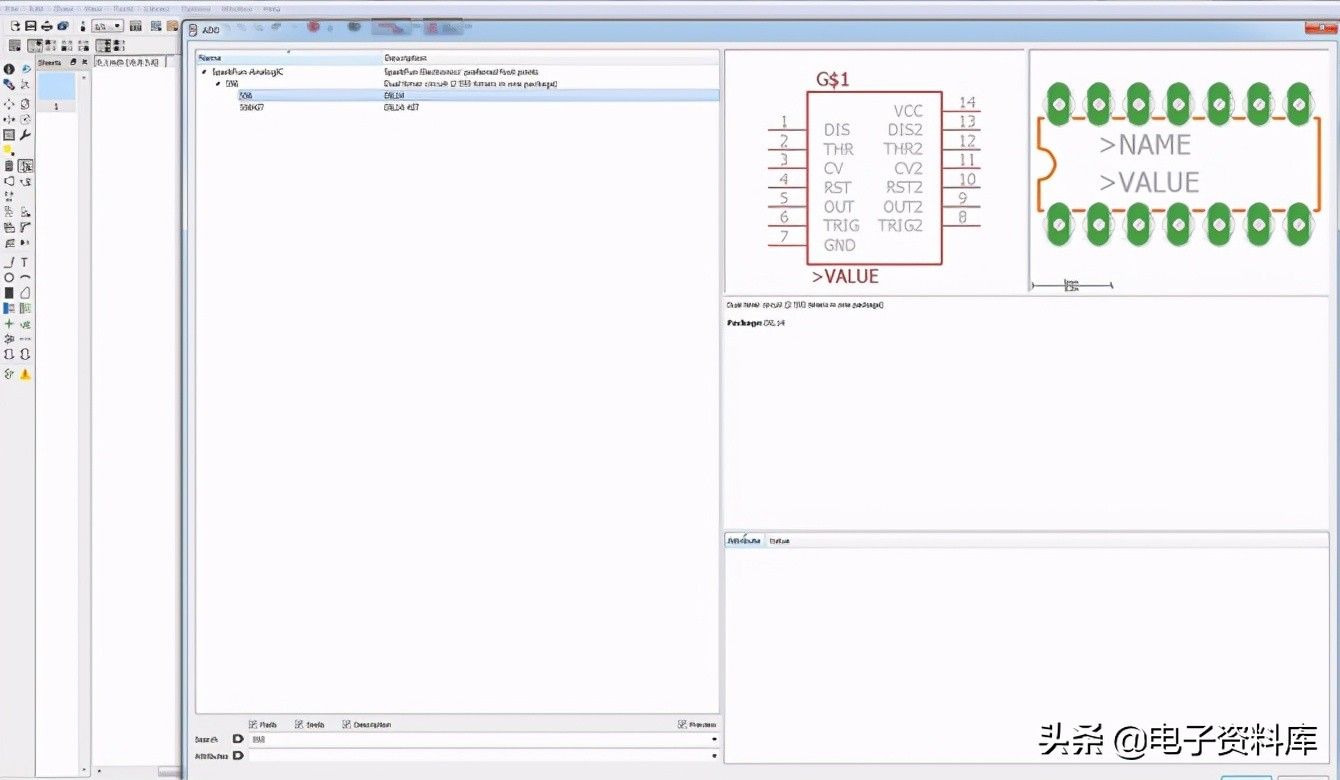Image resolution: width=1340 pixels, height=780 pixels.
Task: Switch to the Attributes tab
Action: (x=744, y=541)
